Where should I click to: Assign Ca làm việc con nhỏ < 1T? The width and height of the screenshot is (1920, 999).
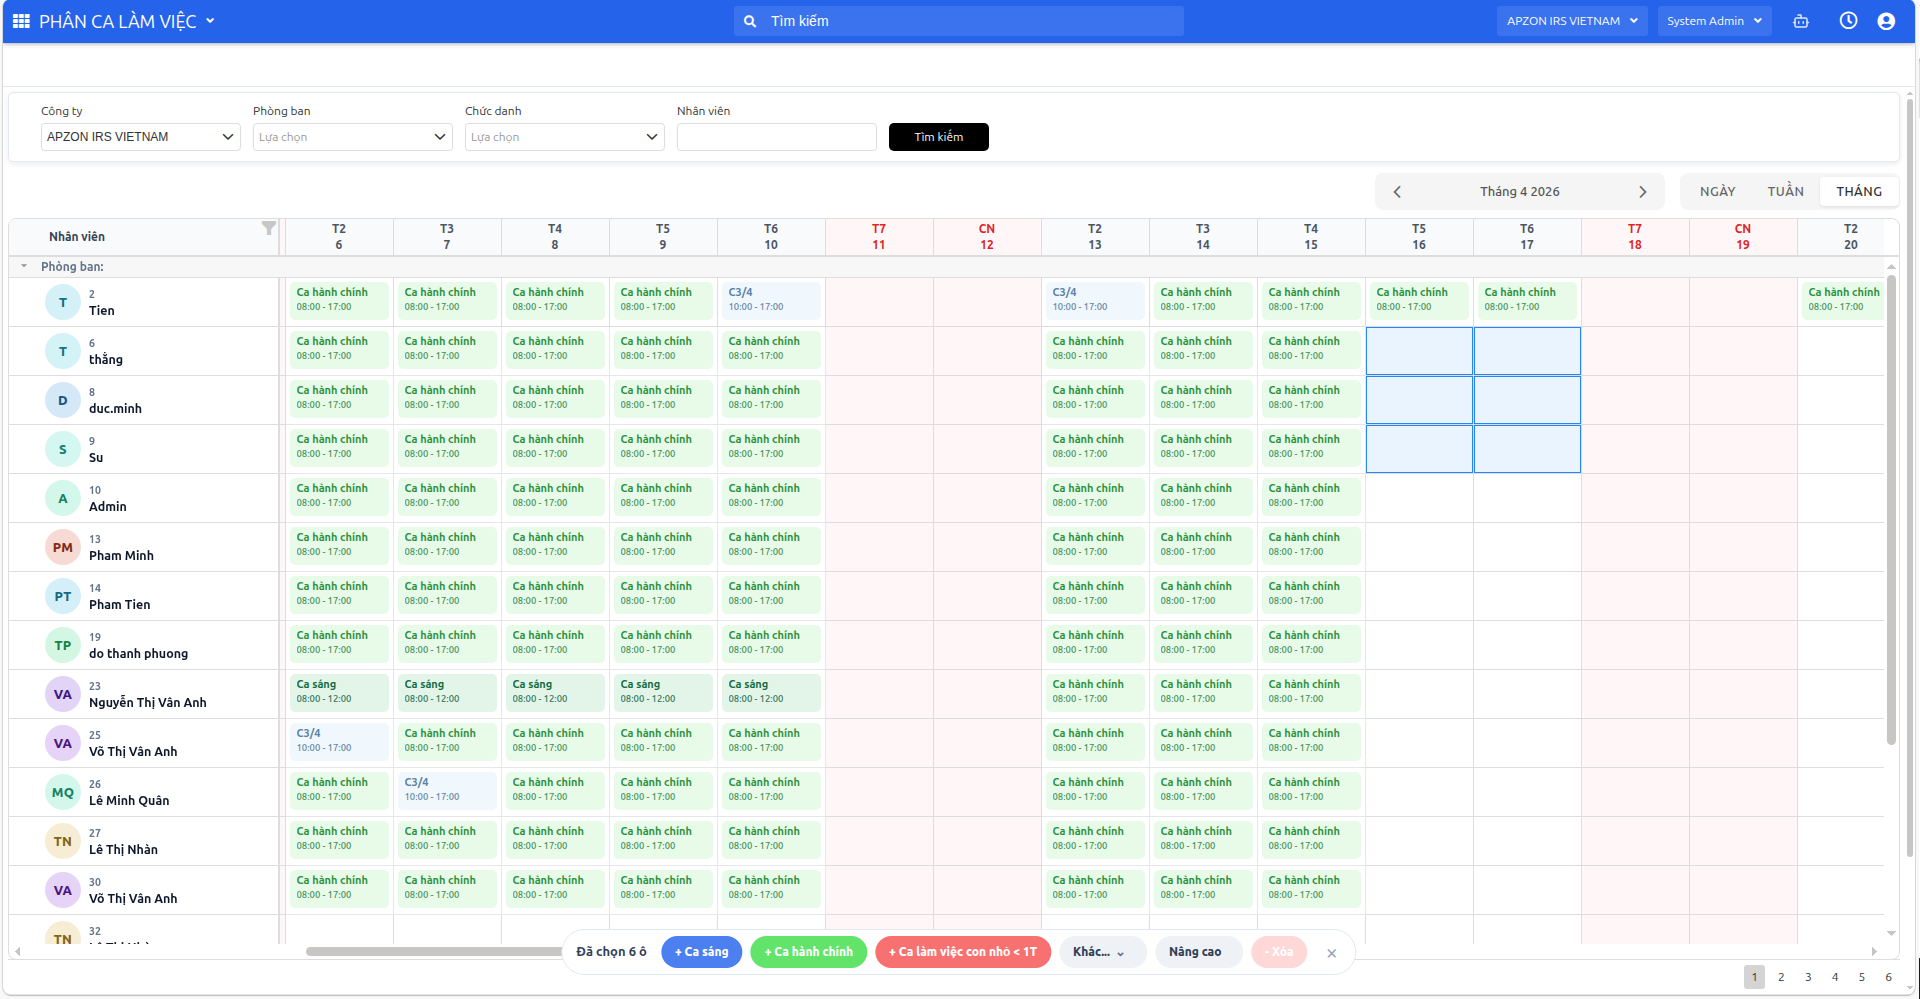pyautogui.click(x=963, y=952)
